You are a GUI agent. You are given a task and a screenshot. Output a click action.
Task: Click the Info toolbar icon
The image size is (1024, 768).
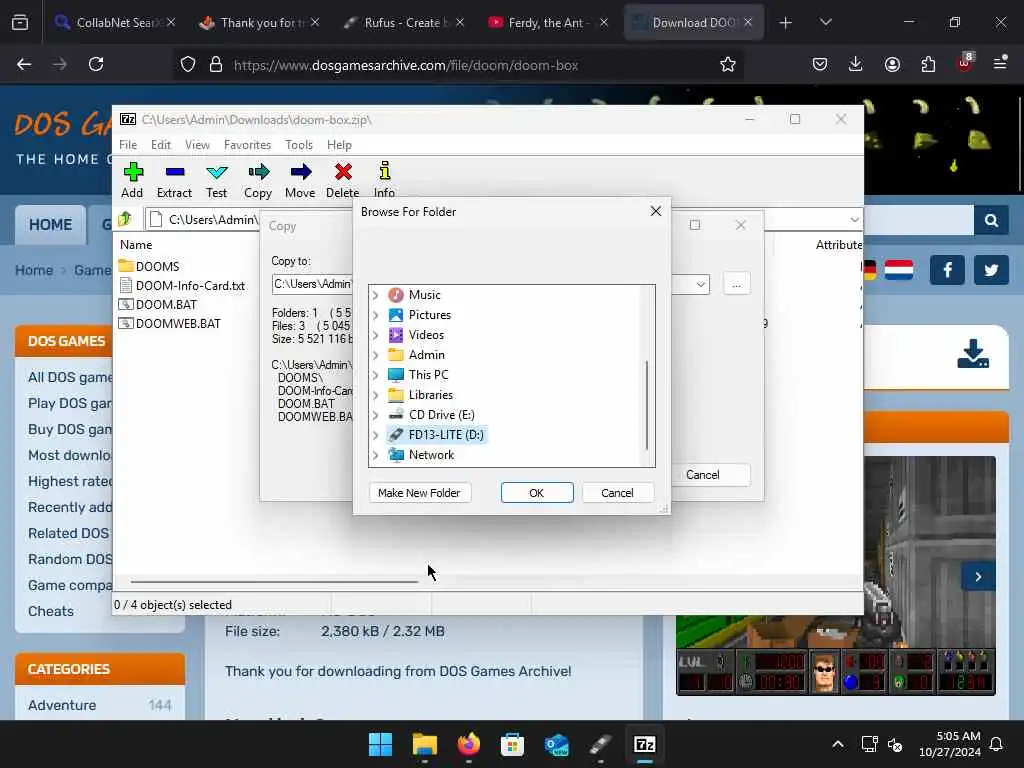pyautogui.click(x=384, y=180)
